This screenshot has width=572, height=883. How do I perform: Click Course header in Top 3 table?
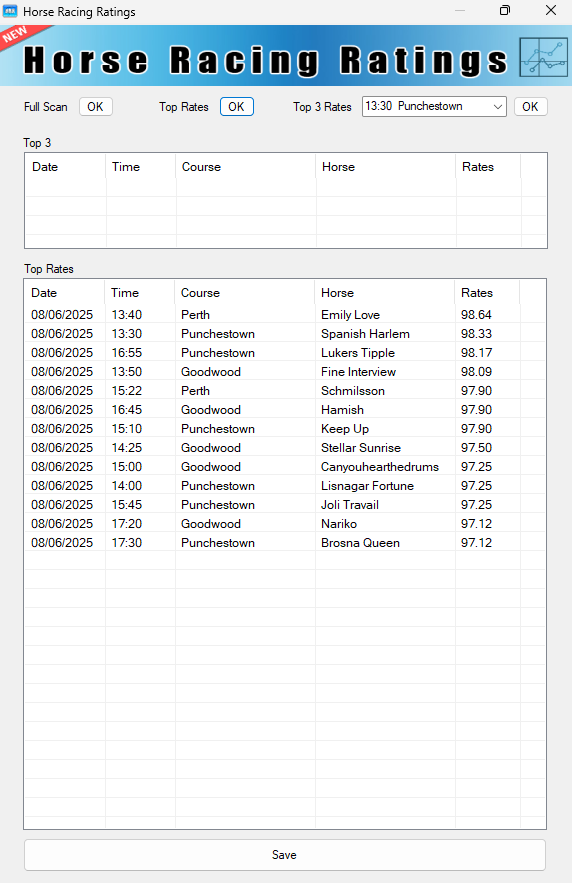pyautogui.click(x=246, y=167)
